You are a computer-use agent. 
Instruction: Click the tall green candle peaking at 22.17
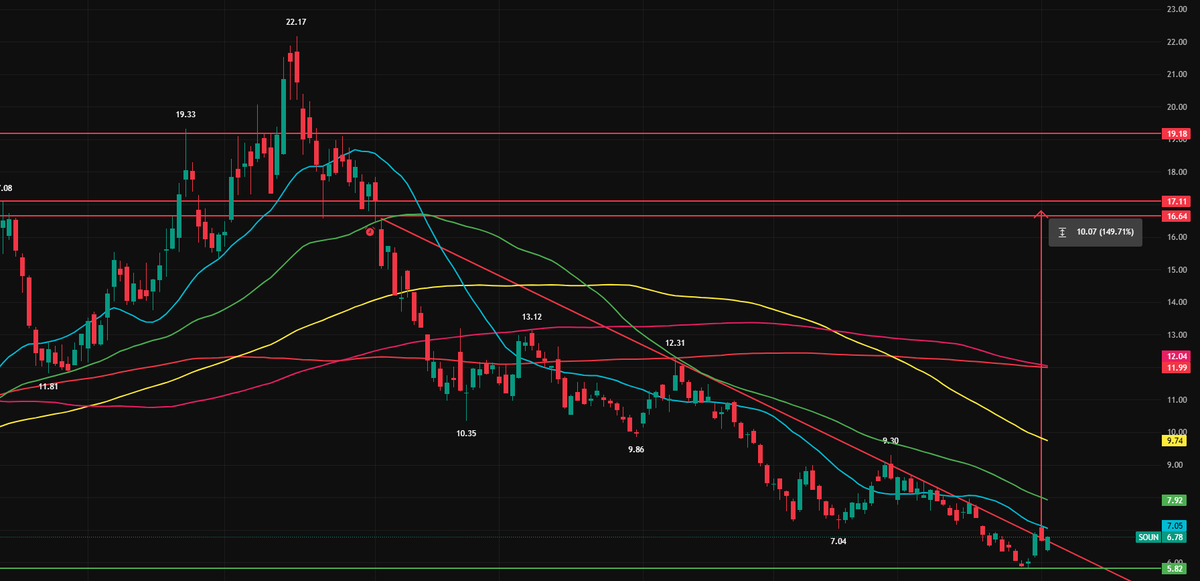(x=284, y=106)
